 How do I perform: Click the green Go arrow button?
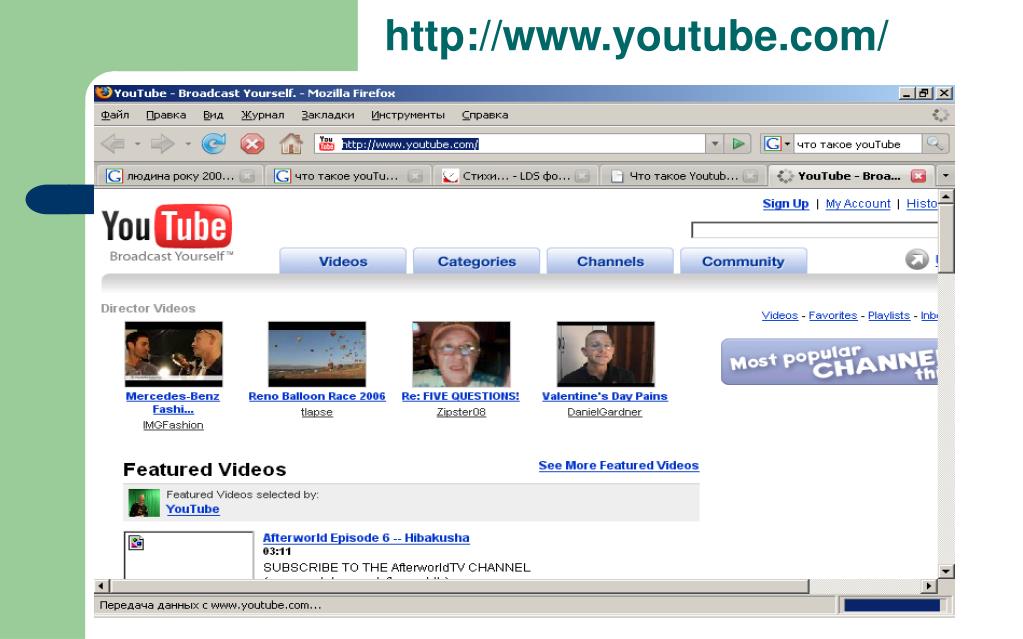738,144
